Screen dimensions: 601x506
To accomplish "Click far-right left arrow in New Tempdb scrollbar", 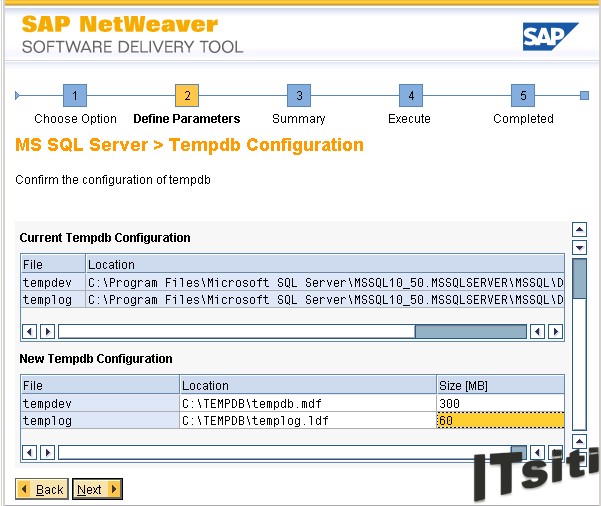I will [537, 452].
